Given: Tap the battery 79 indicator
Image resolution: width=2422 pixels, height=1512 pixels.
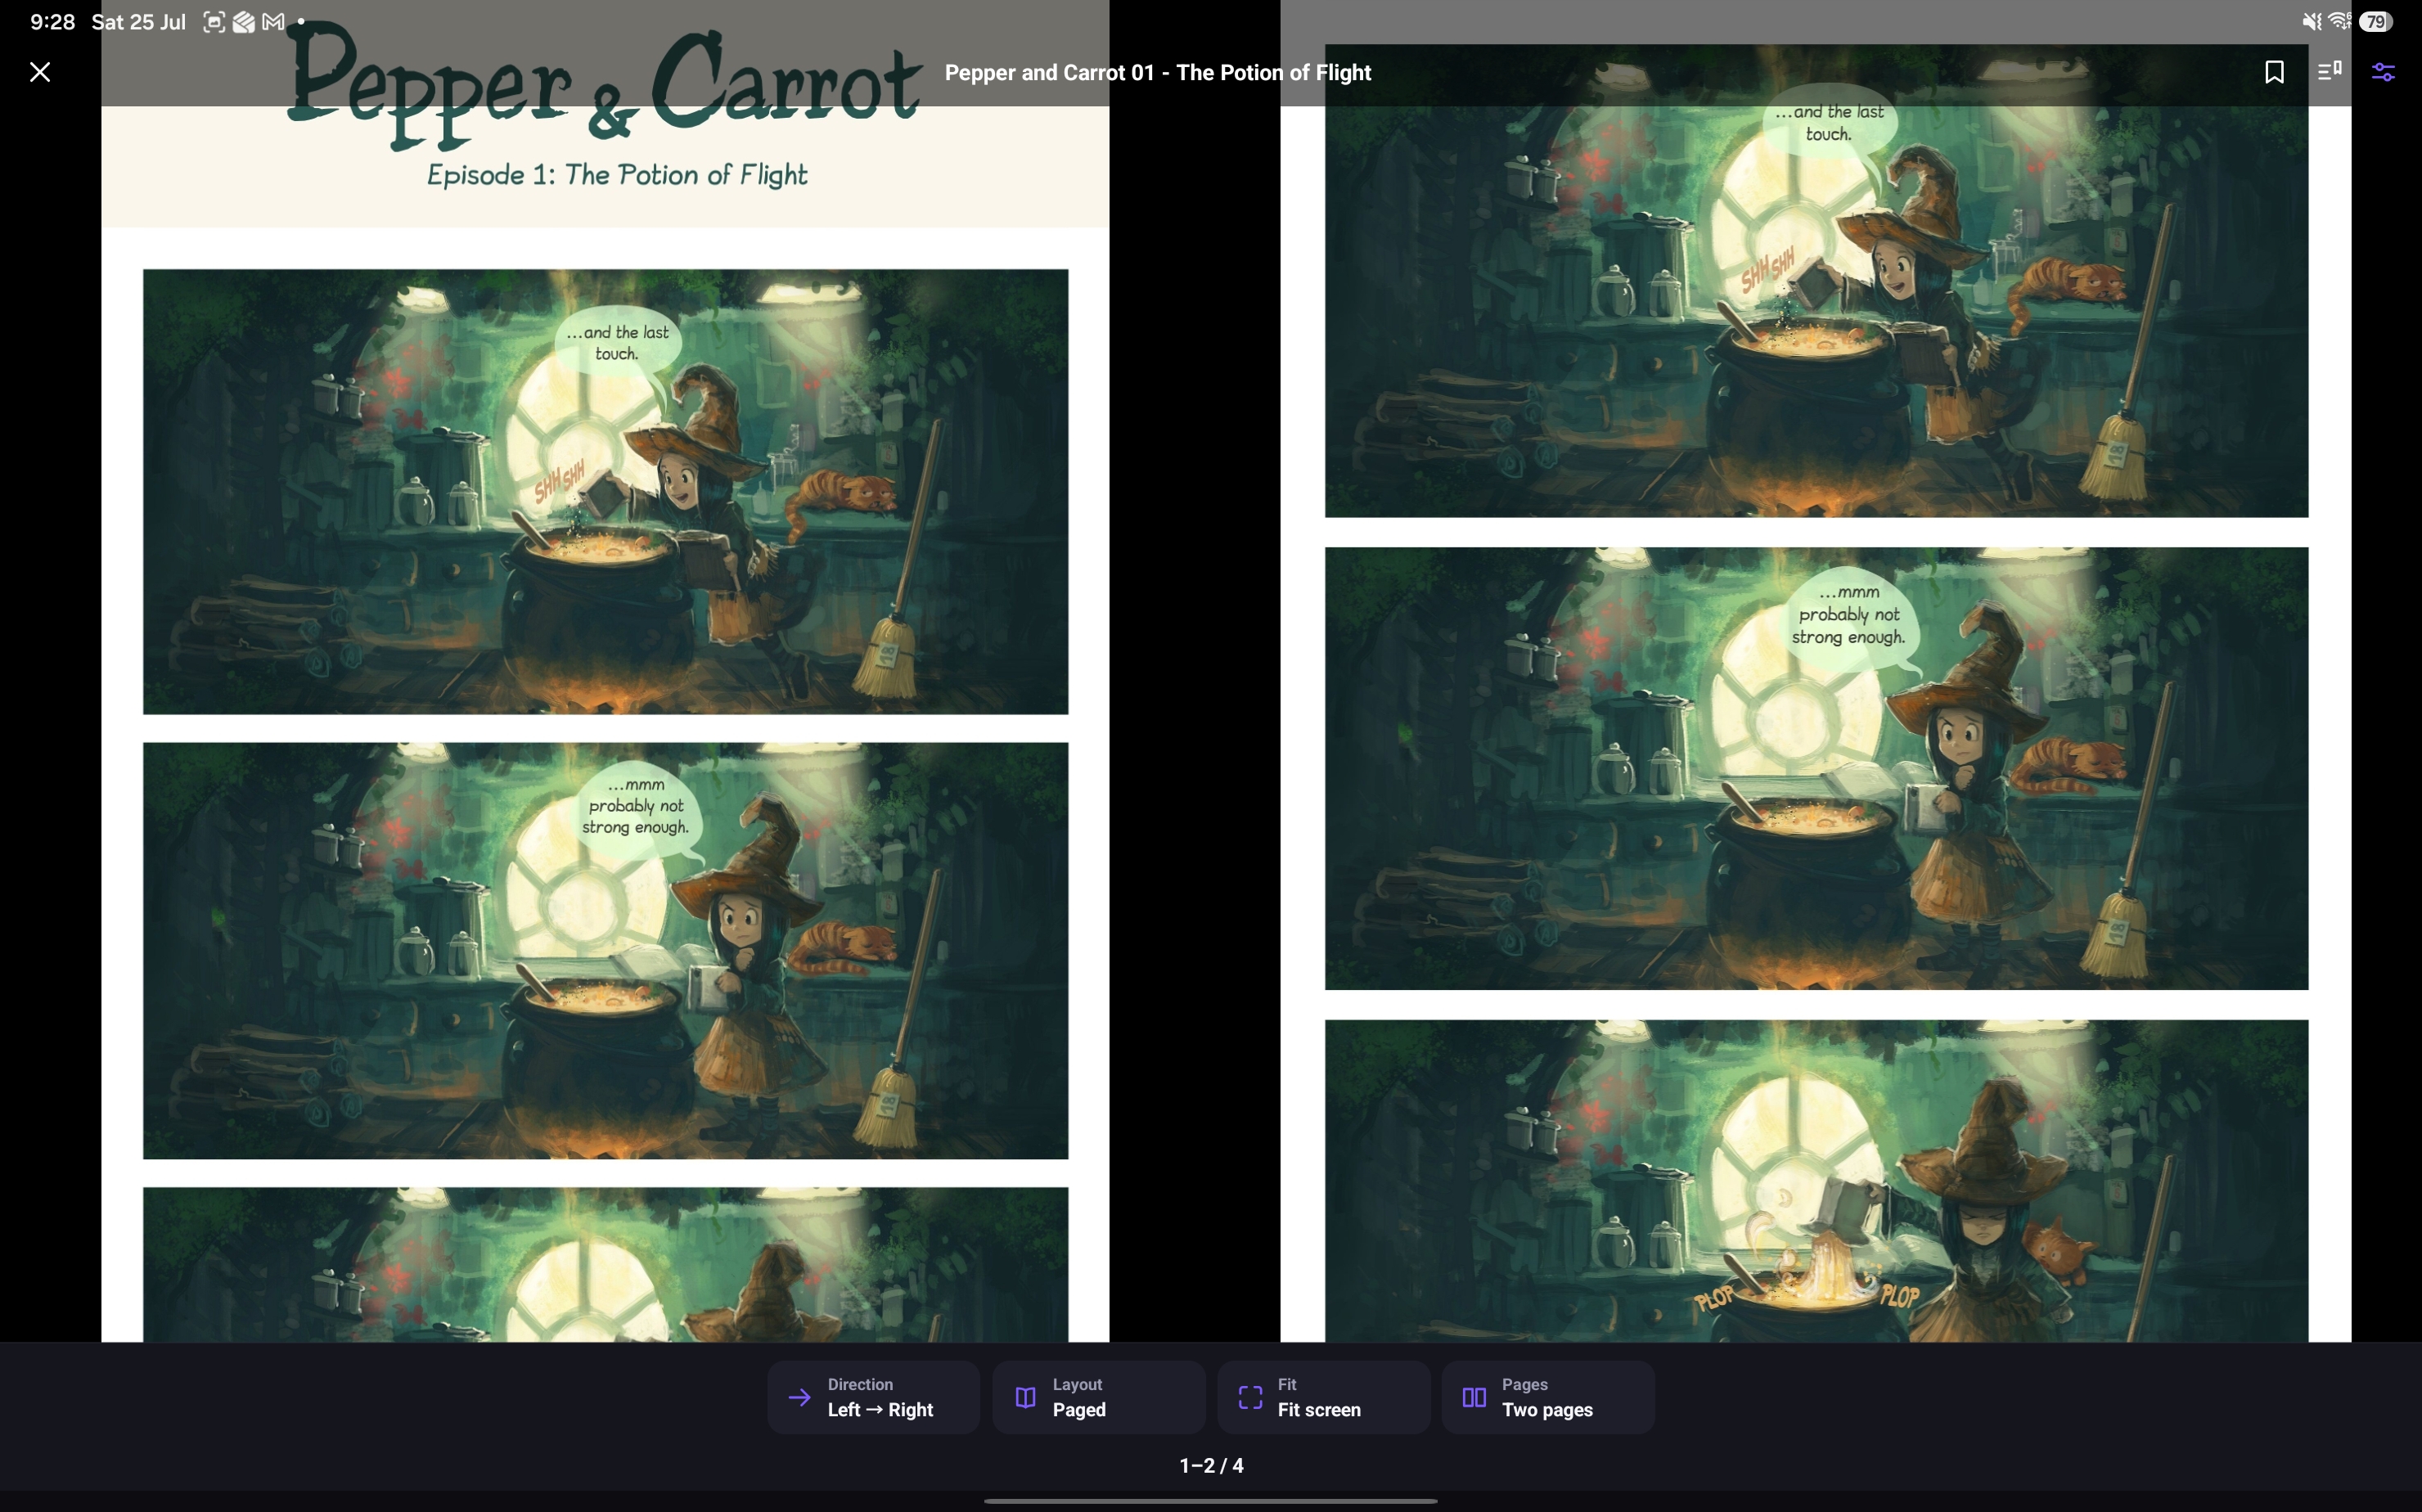Looking at the screenshot, I should (x=2376, y=21).
